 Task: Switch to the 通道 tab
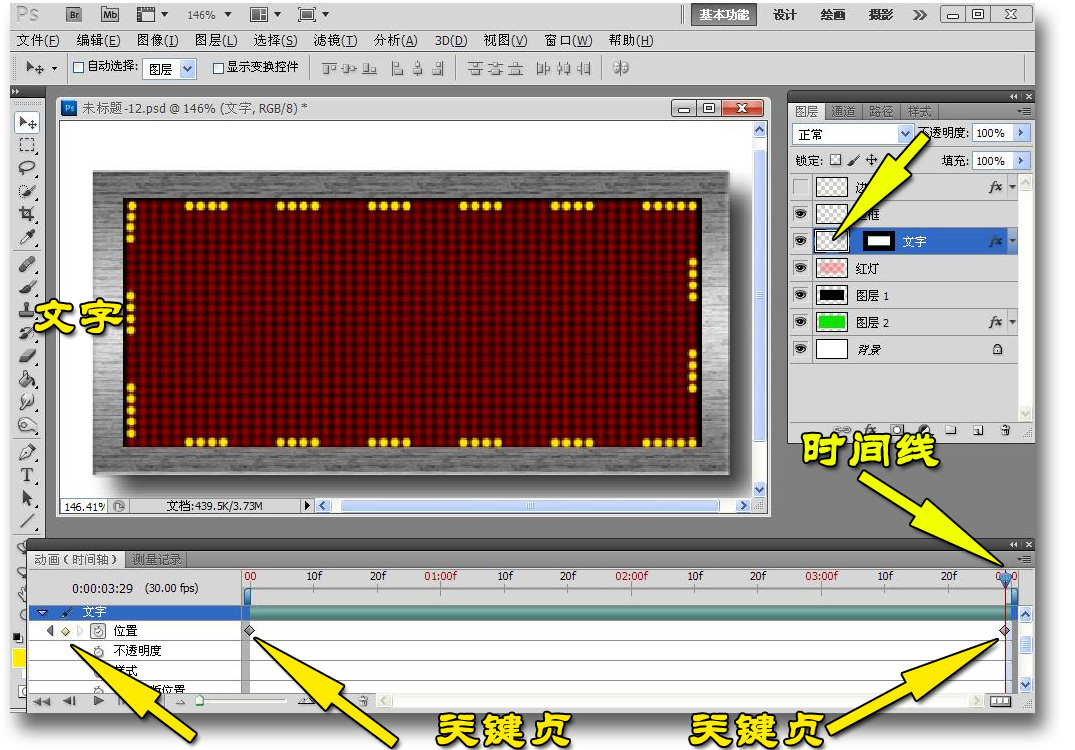pyautogui.click(x=843, y=111)
